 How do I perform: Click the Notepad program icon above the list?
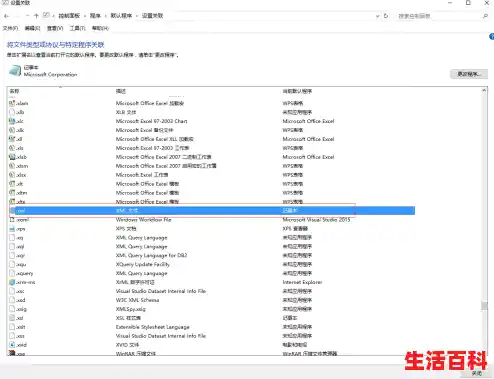(x=15, y=70)
